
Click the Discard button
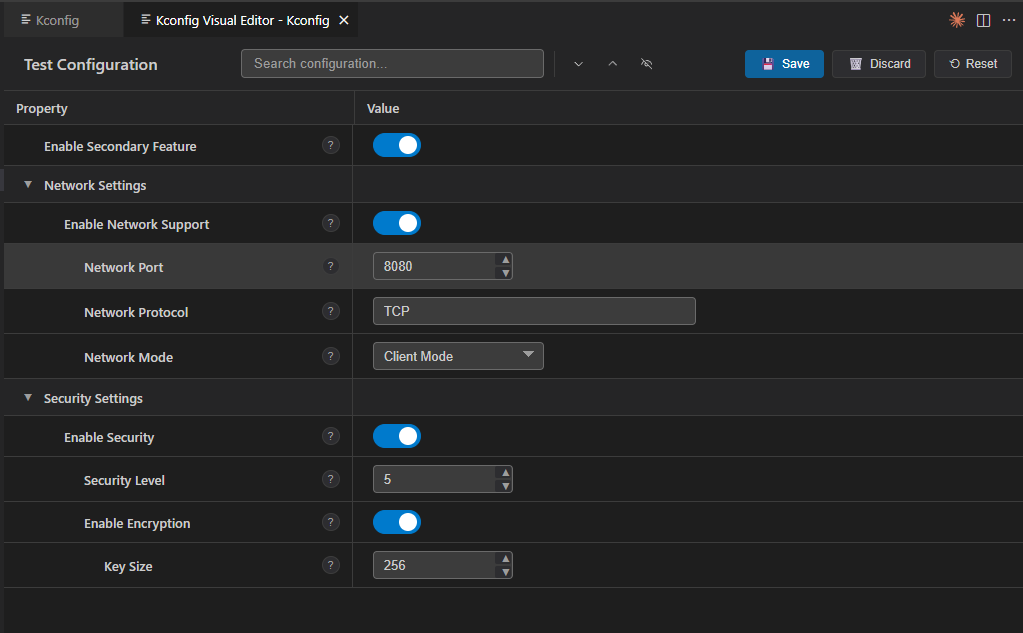(x=879, y=64)
